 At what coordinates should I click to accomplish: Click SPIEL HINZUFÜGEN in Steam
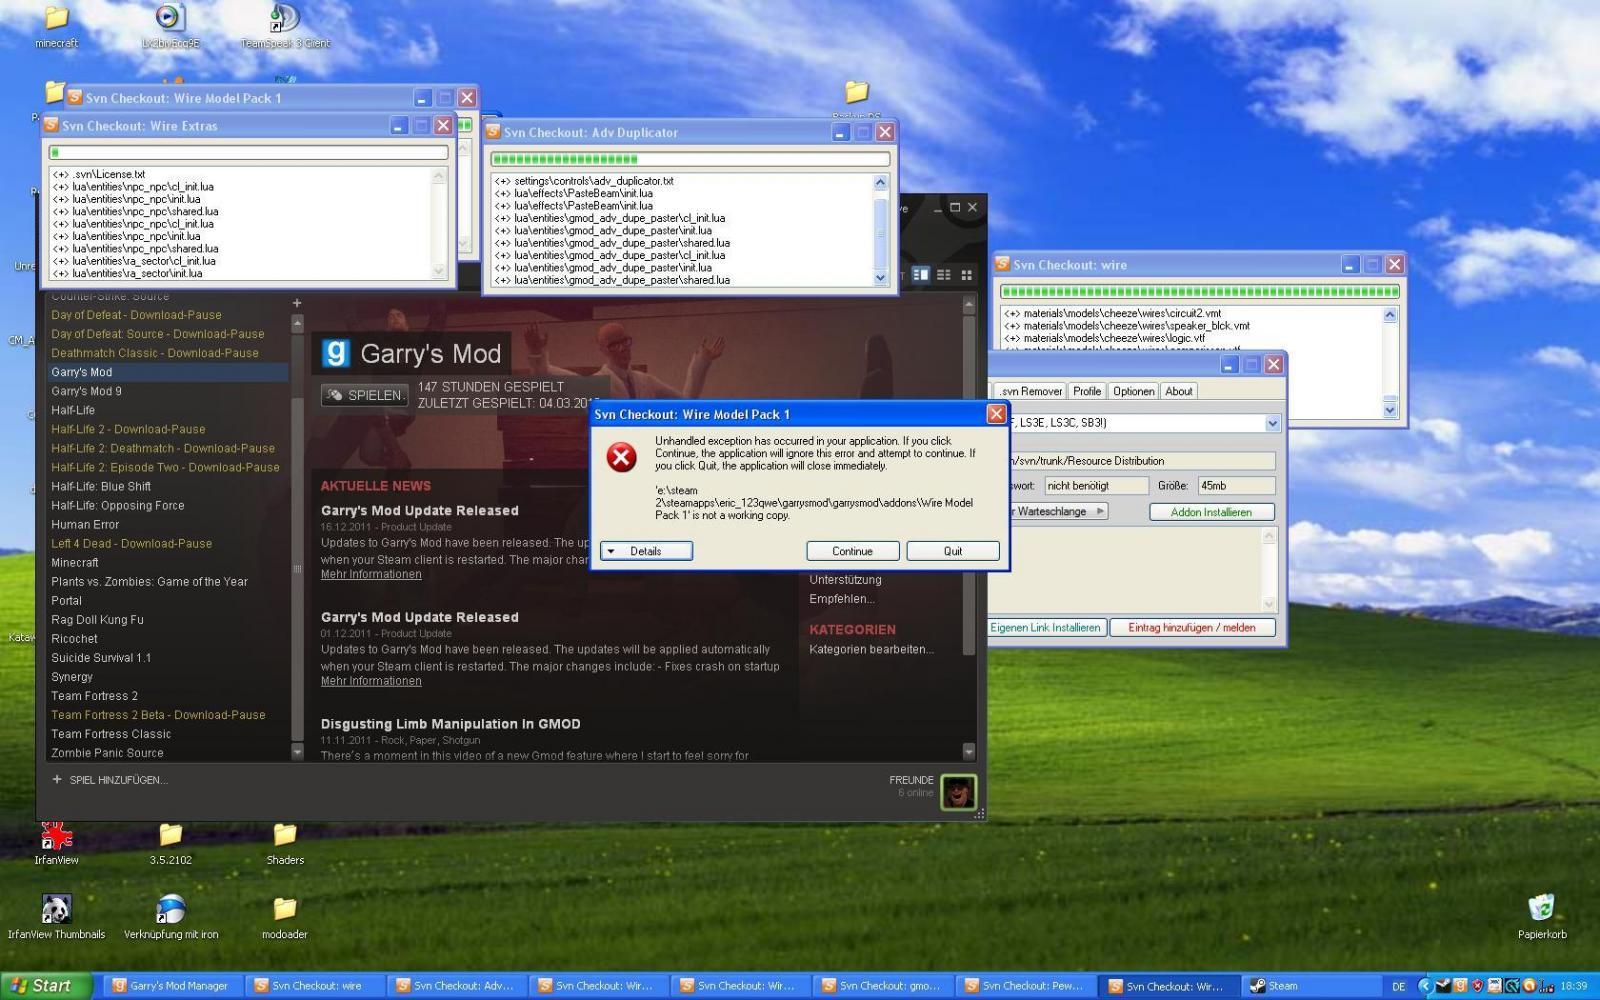(110, 780)
